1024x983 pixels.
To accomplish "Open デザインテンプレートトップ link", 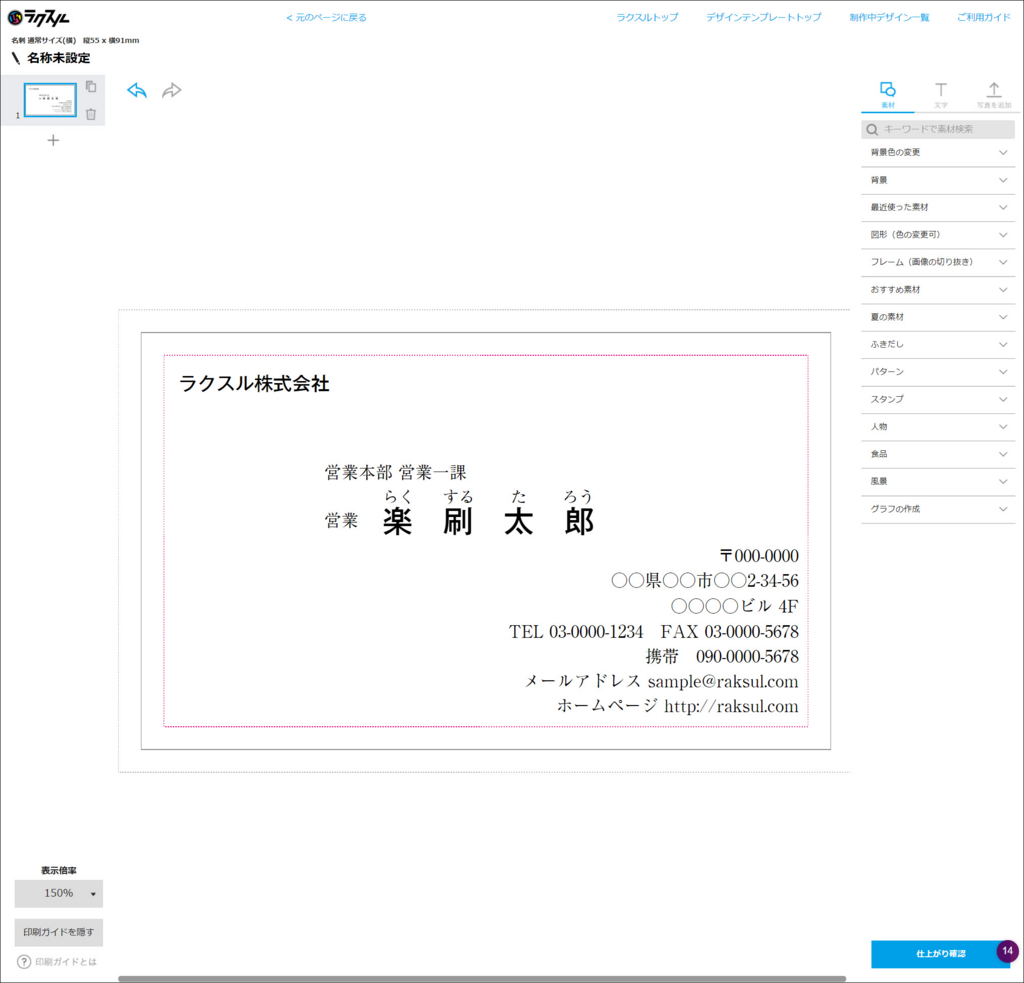I will click(x=763, y=18).
